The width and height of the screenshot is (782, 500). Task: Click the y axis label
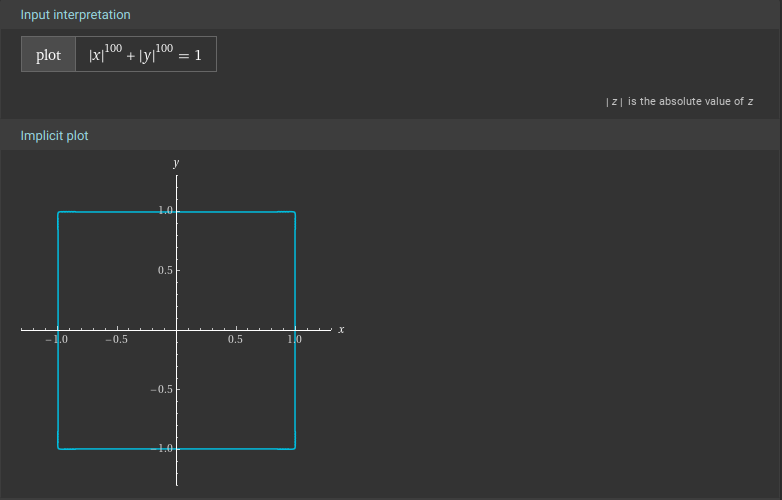(176, 163)
